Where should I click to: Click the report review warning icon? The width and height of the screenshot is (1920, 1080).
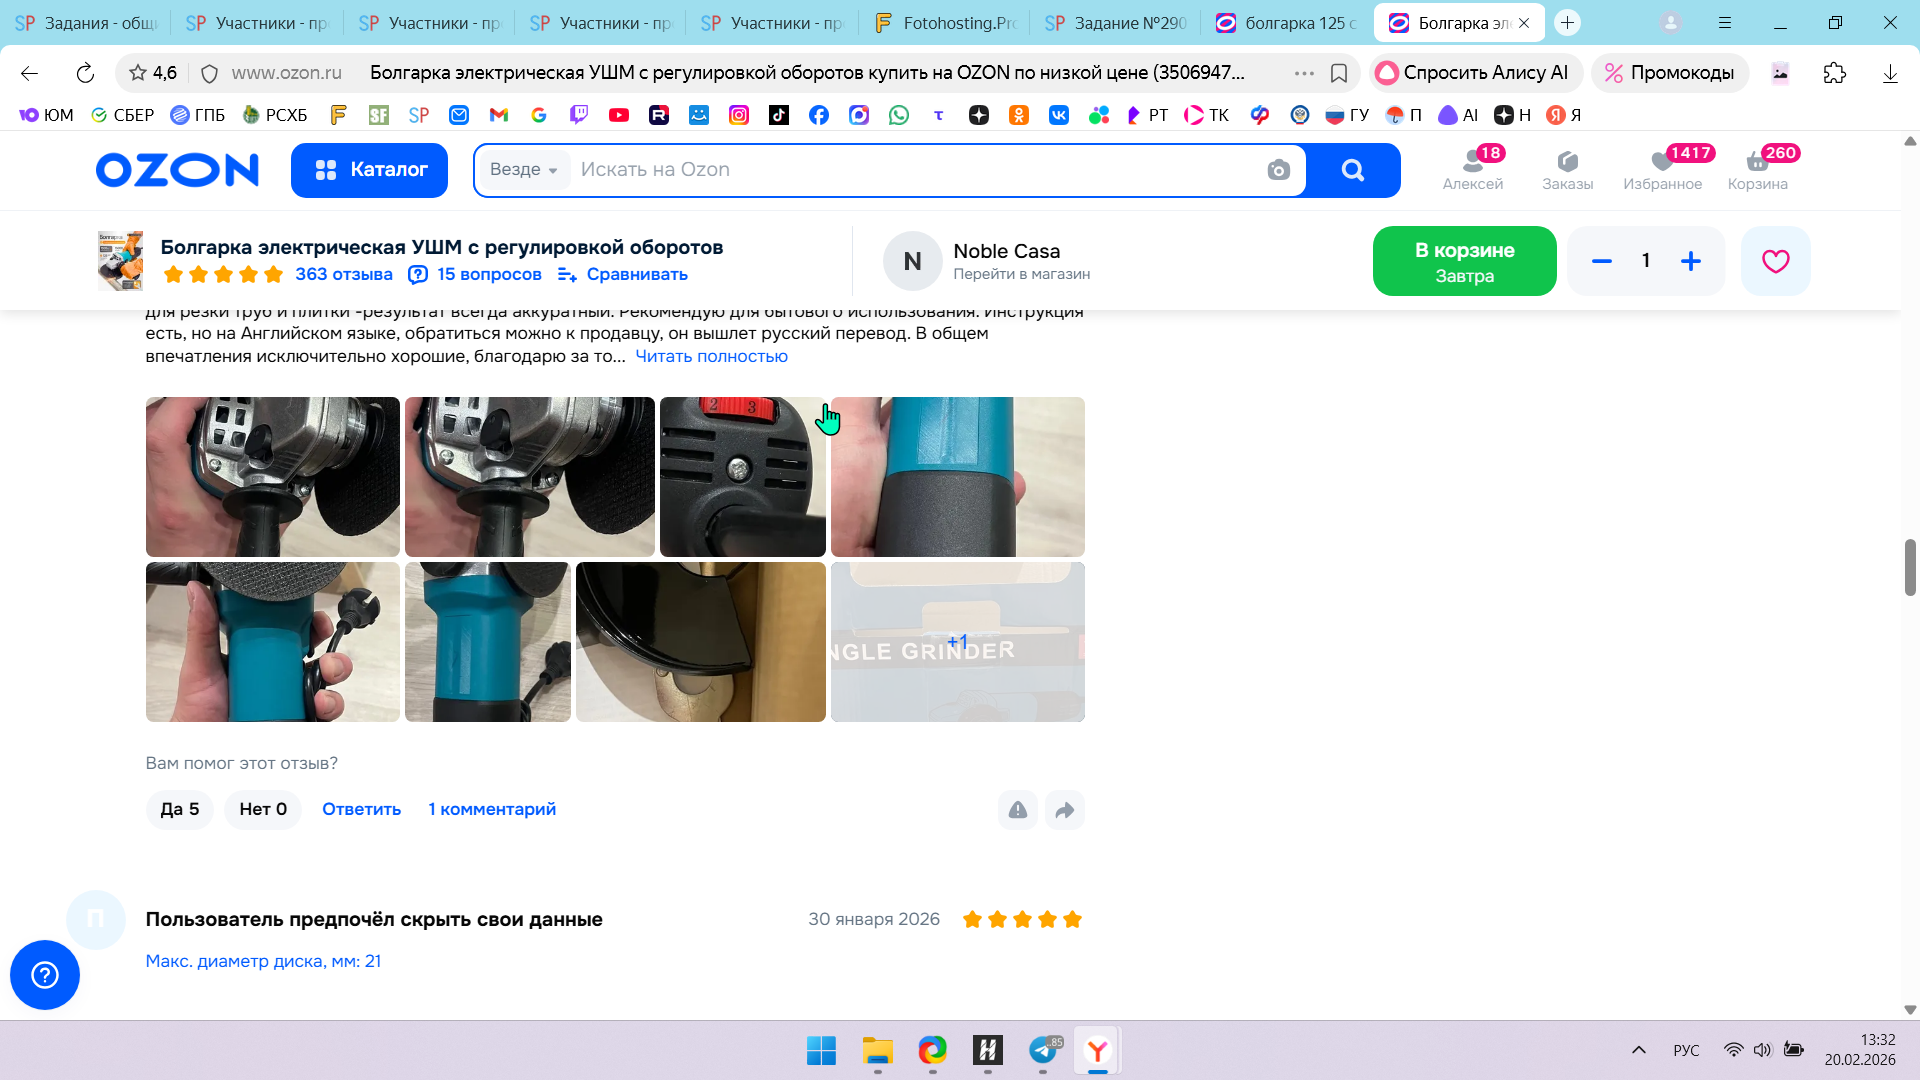point(1017,810)
